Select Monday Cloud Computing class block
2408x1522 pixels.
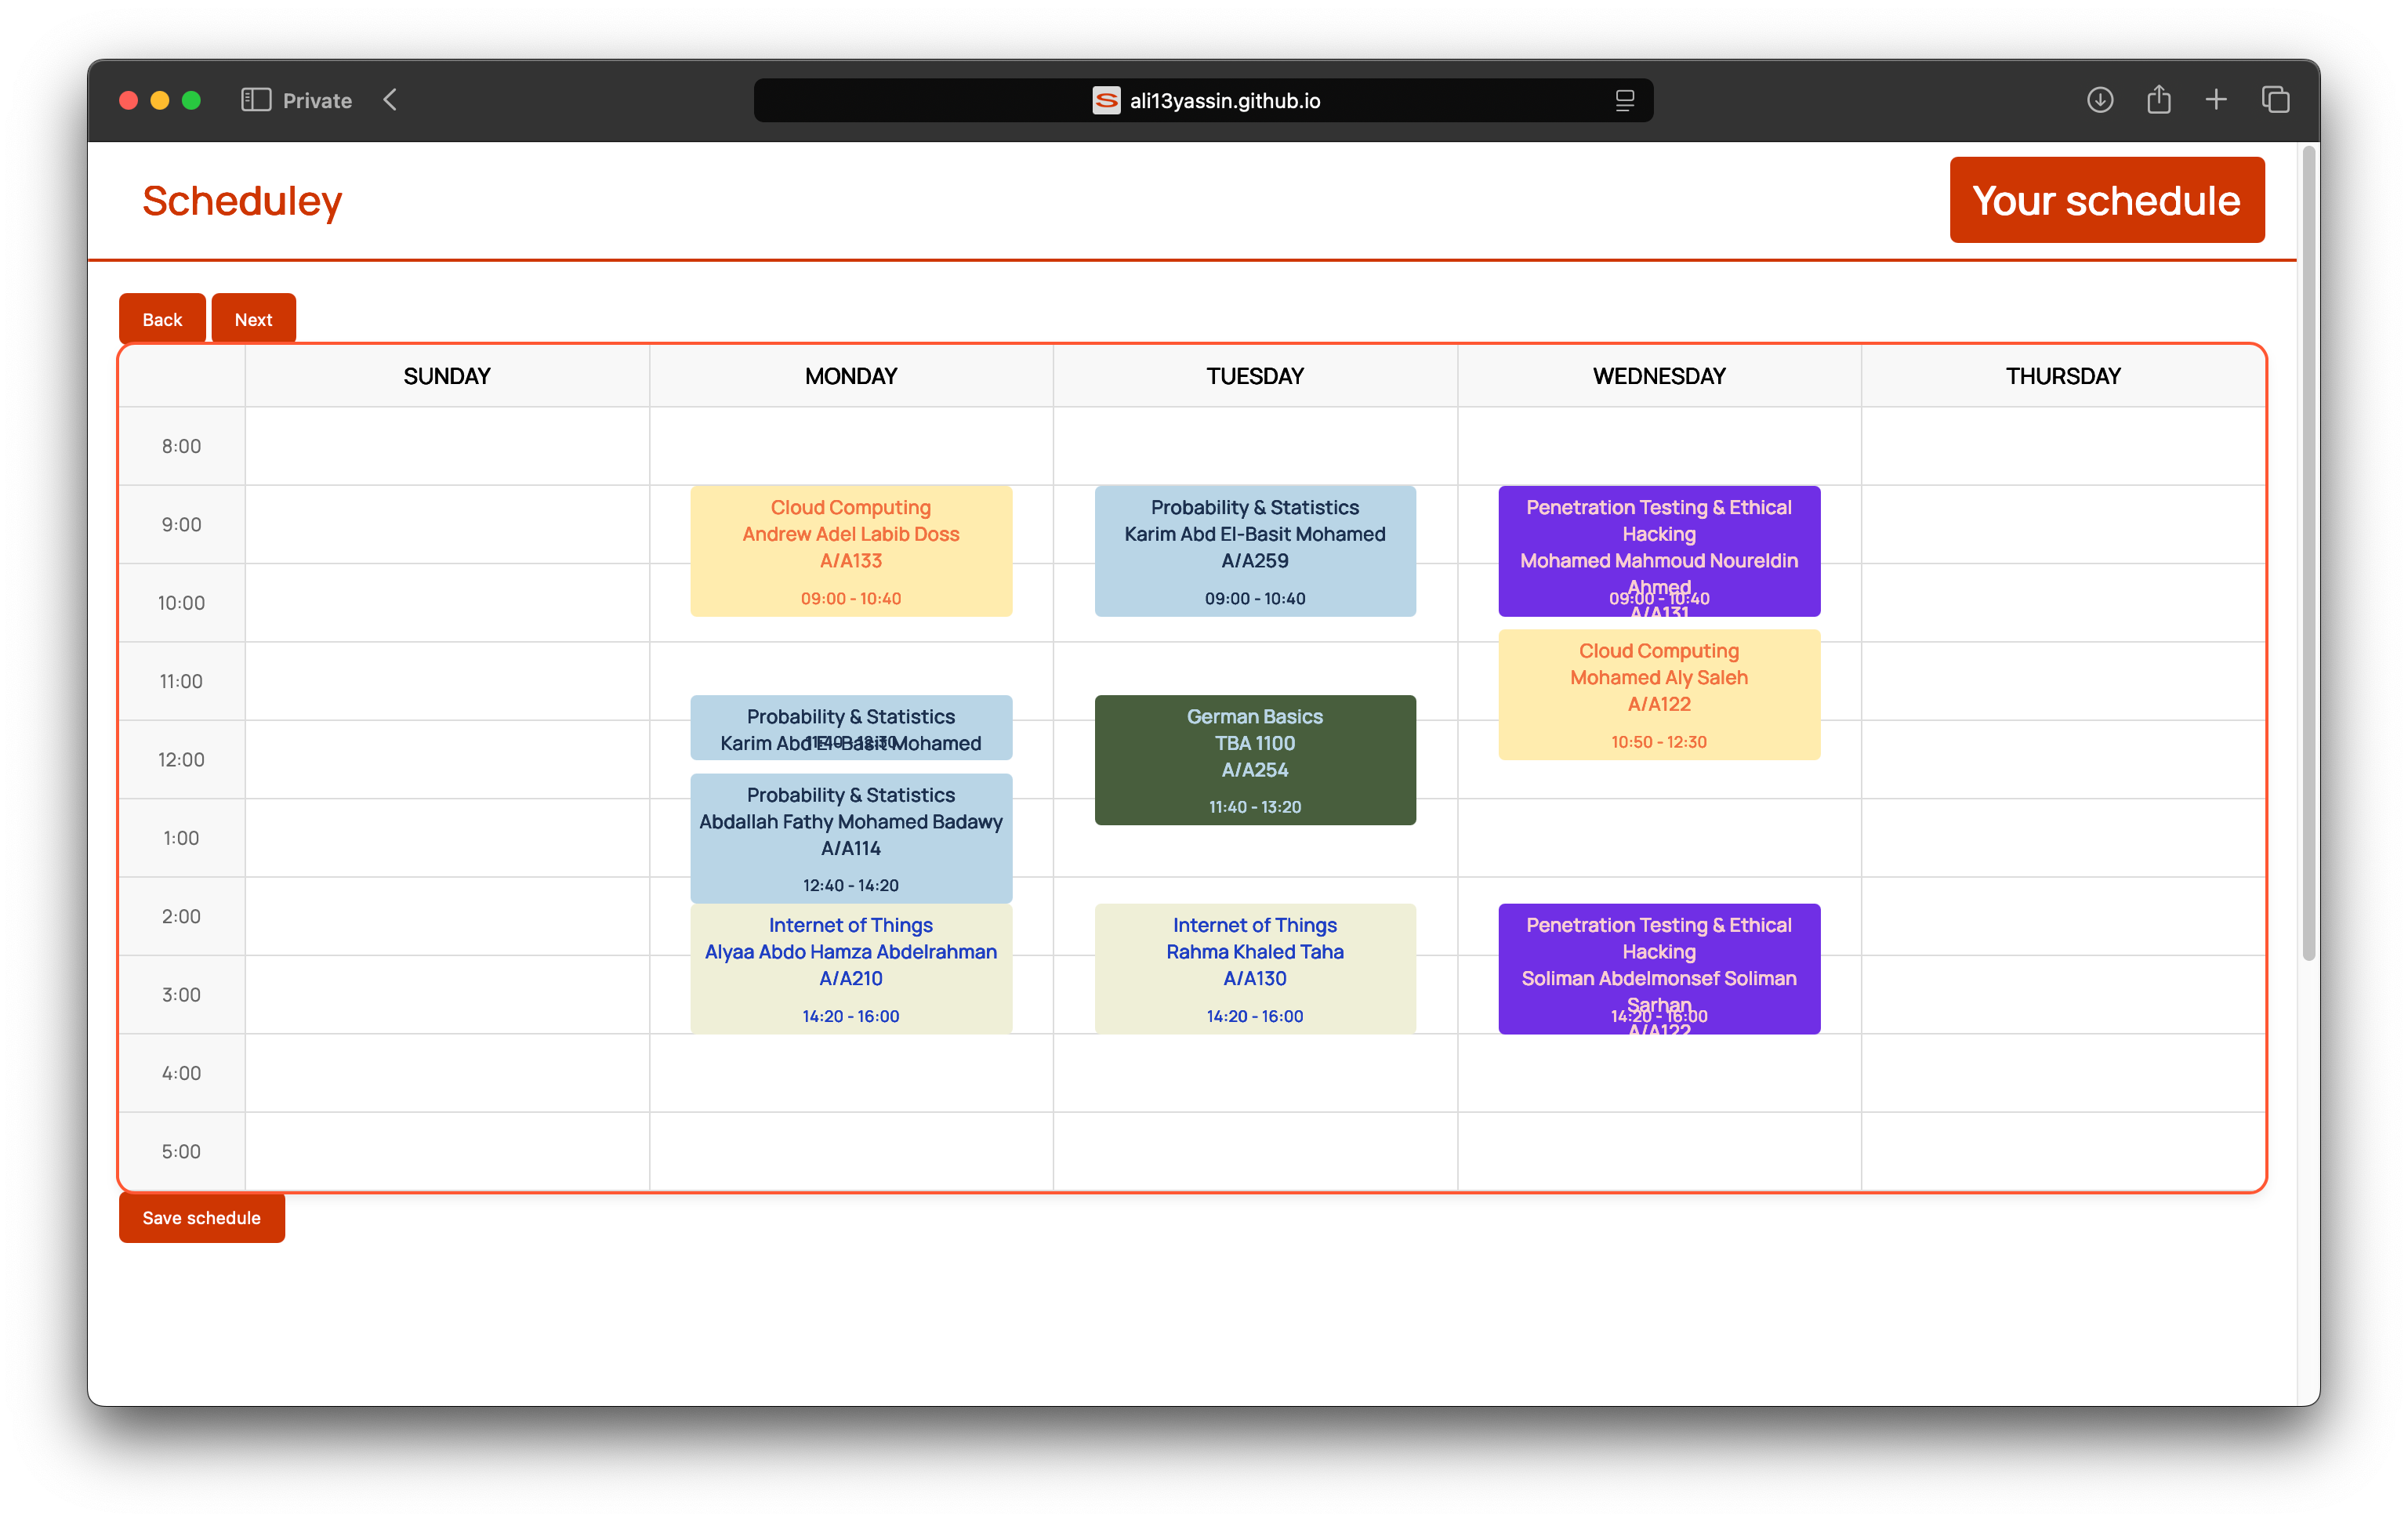(x=850, y=551)
